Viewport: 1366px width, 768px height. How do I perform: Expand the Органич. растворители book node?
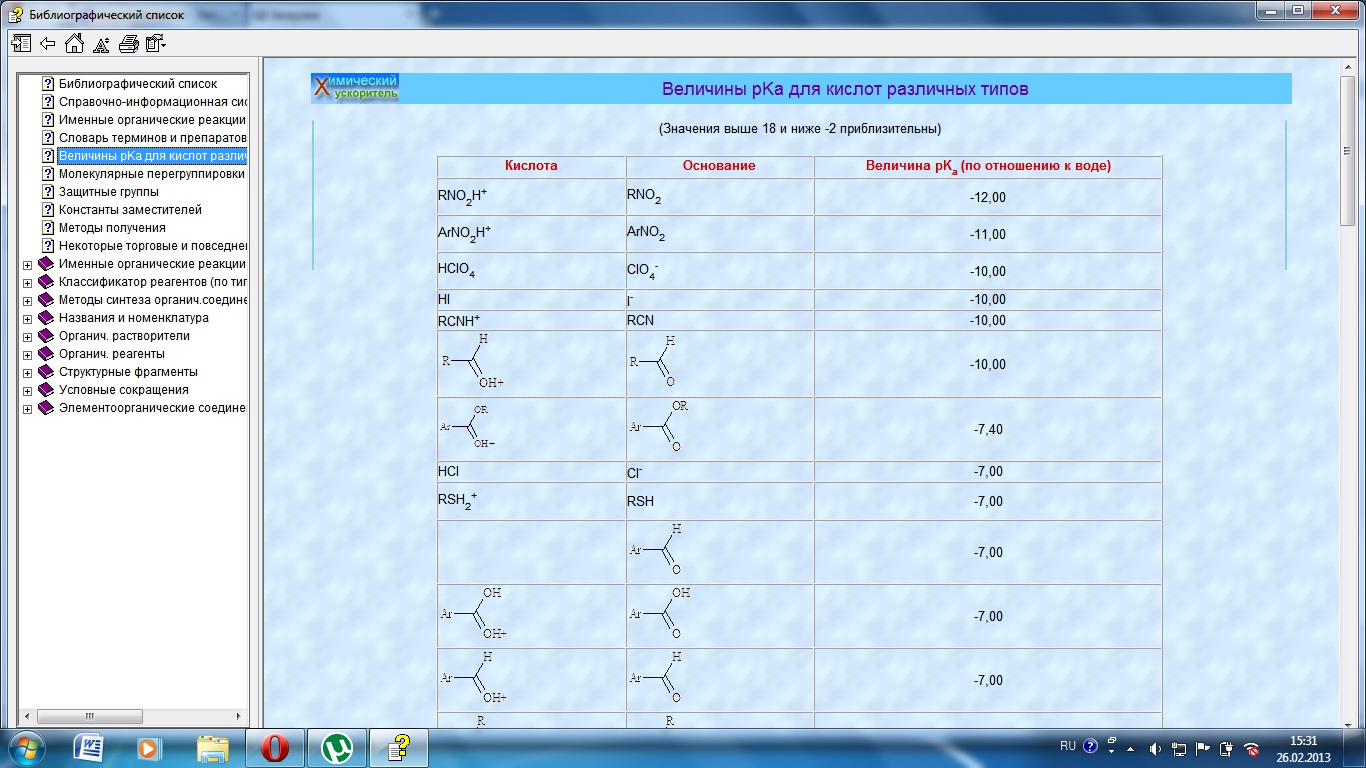tap(28, 337)
